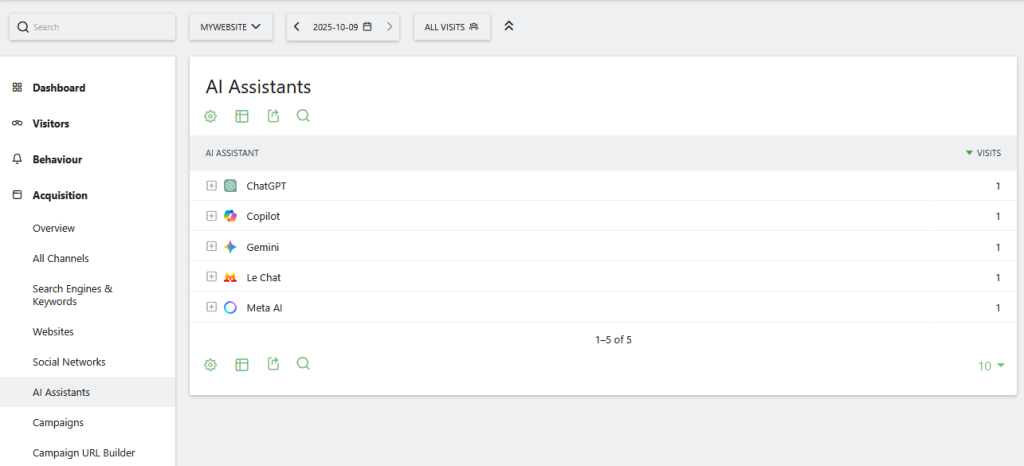Screen dimensions: 1024x466
Task: Go to previous date with left arrow
Action: pos(297,27)
